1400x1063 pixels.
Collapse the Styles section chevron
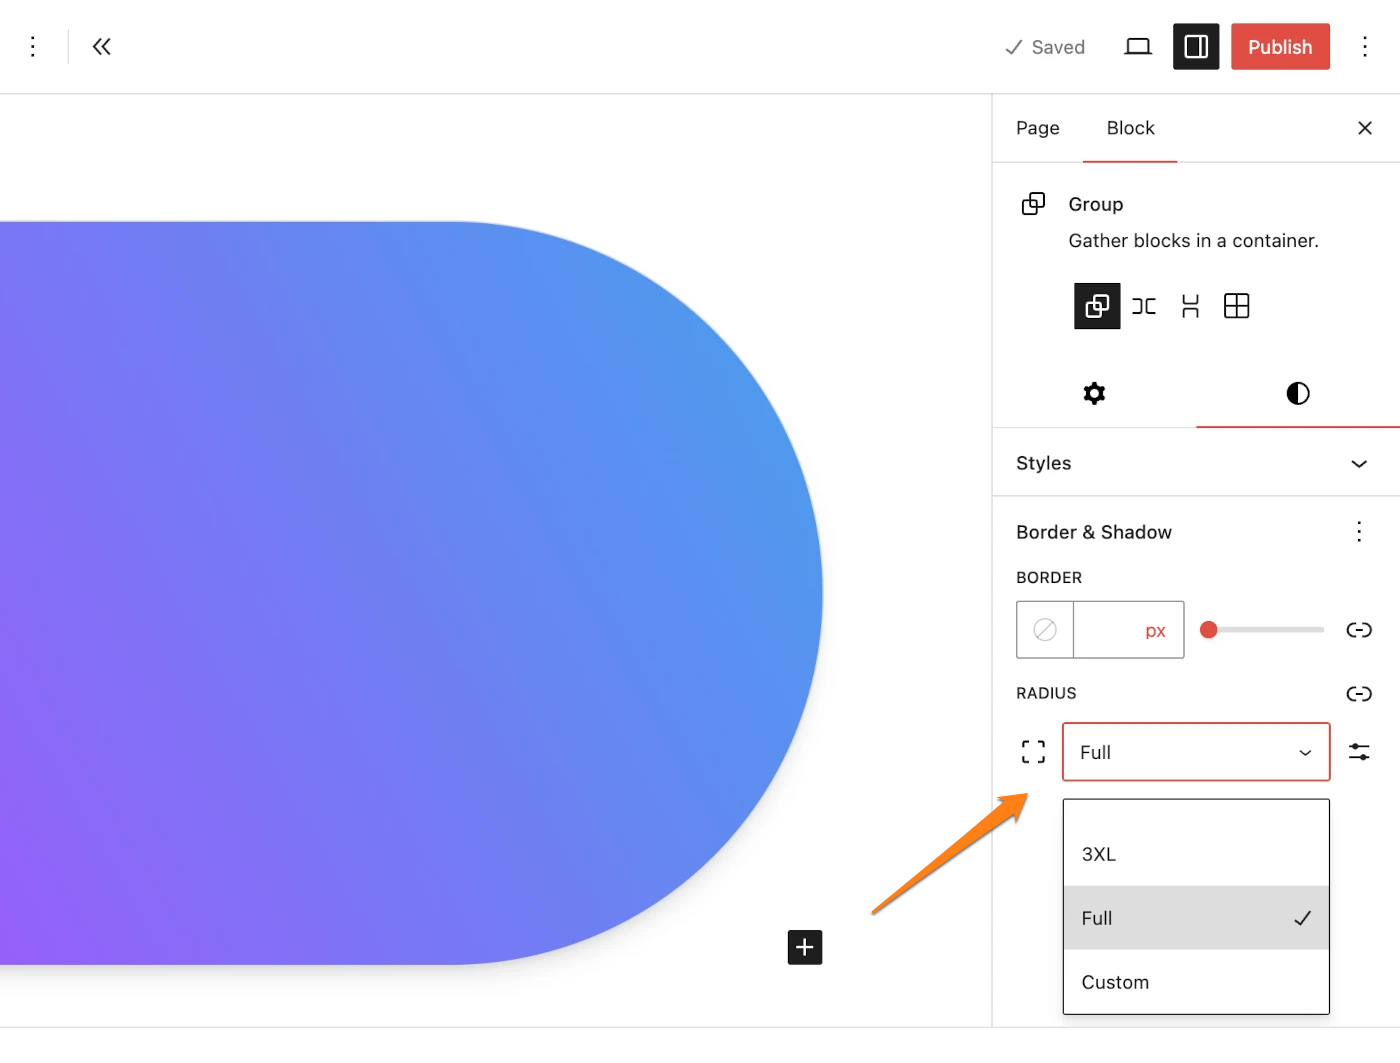coord(1358,463)
